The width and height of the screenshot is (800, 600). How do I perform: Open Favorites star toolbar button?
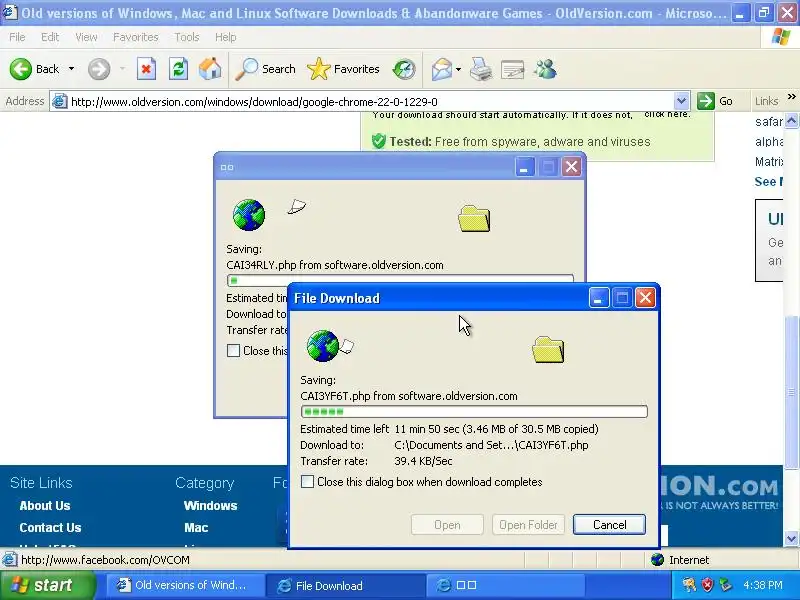pos(343,69)
